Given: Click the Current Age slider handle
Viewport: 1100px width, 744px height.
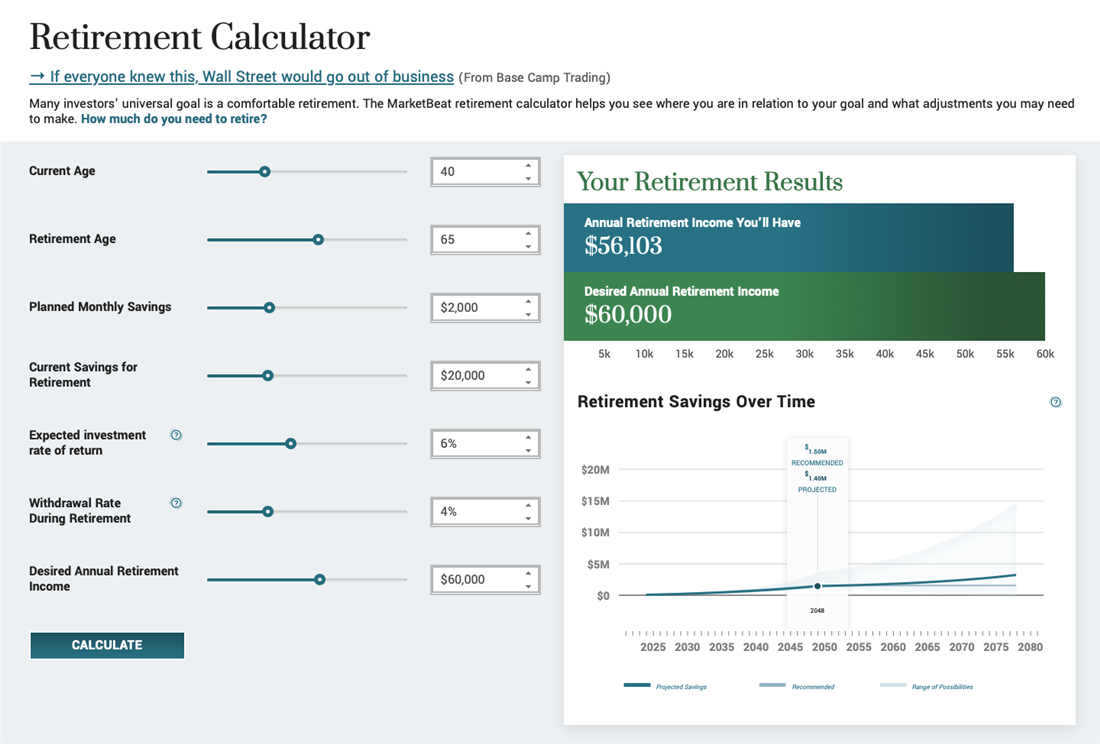Looking at the screenshot, I should (264, 172).
